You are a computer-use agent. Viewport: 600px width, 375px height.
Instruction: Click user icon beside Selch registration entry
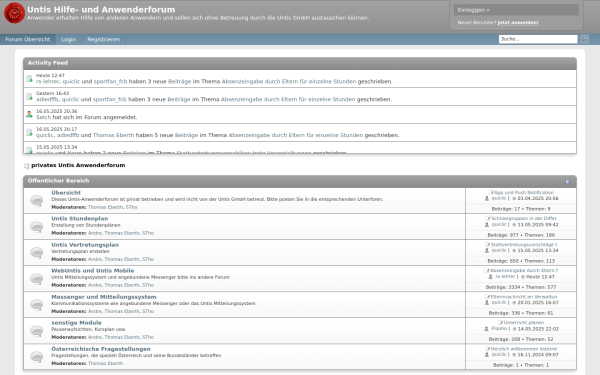[29, 114]
